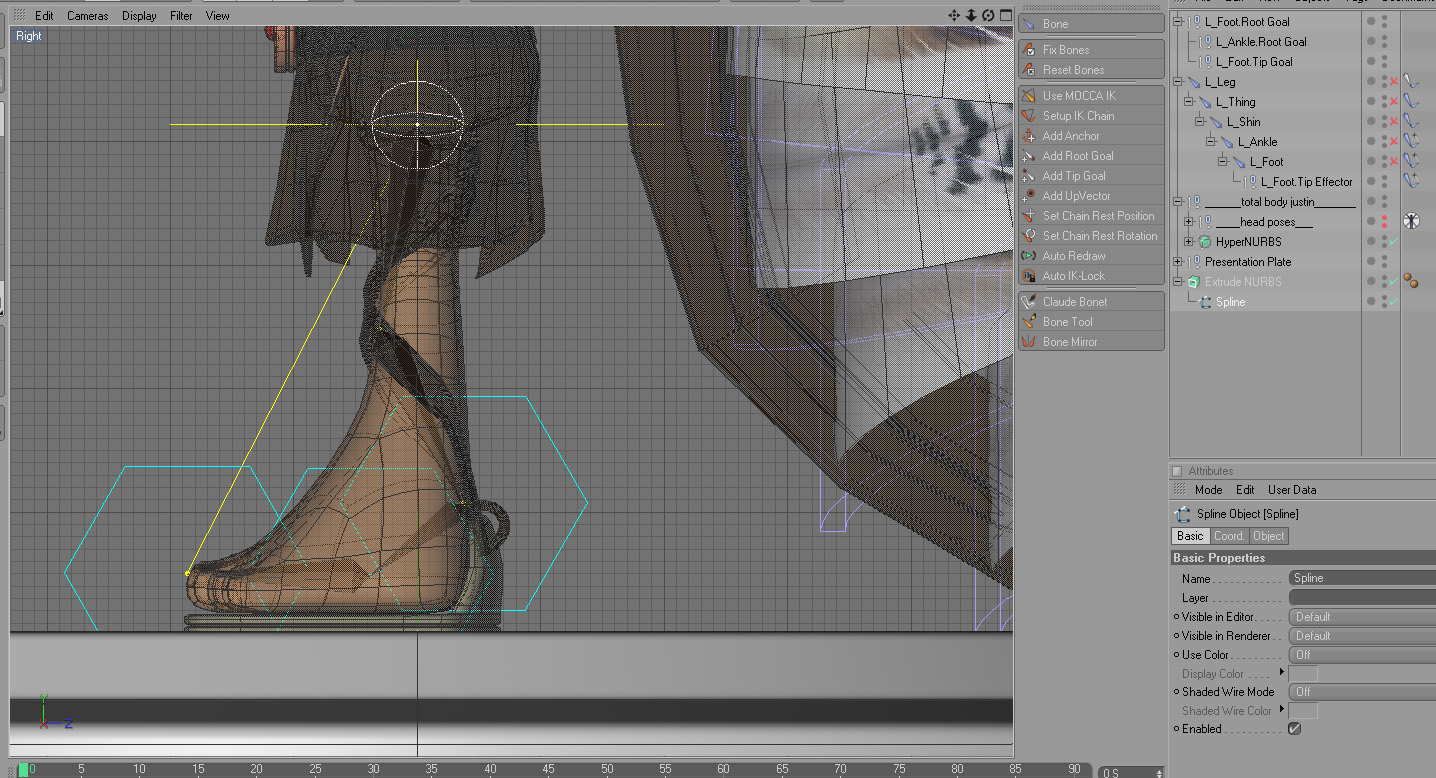1436x778 pixels.
Task: Click the Display Color swatch
Action: click(x=1303, y=674)
